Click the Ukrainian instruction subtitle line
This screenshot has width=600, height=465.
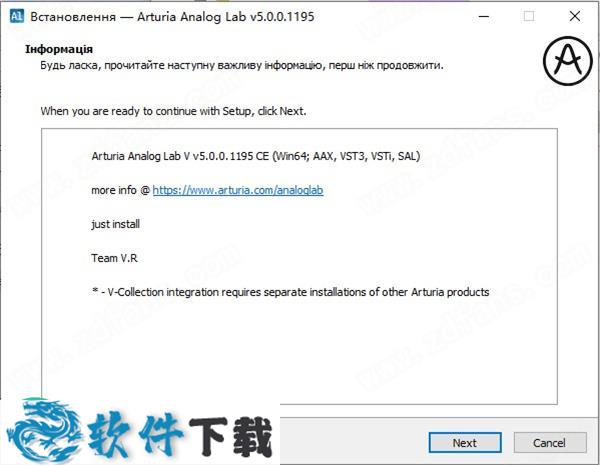(x=242, y=65)
